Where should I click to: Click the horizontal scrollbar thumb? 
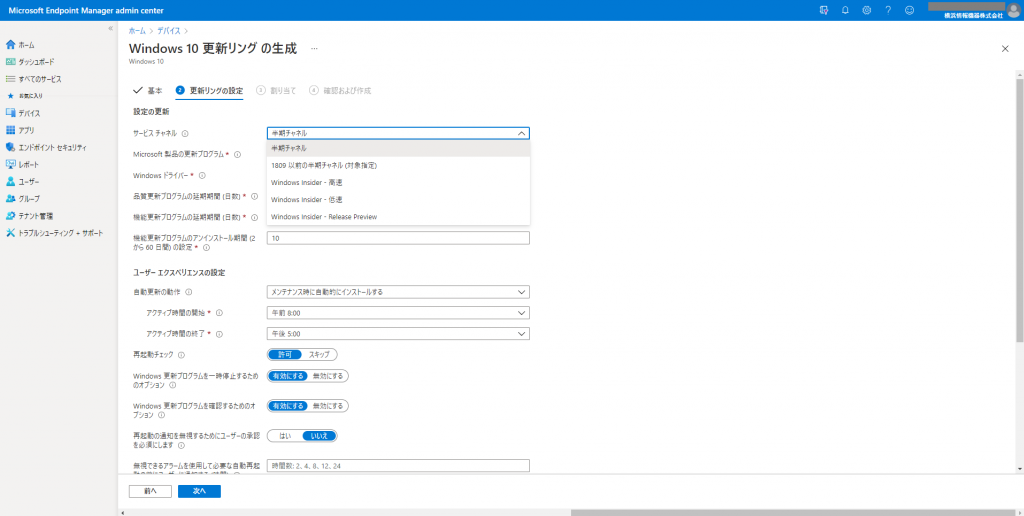tap(793, 512)
